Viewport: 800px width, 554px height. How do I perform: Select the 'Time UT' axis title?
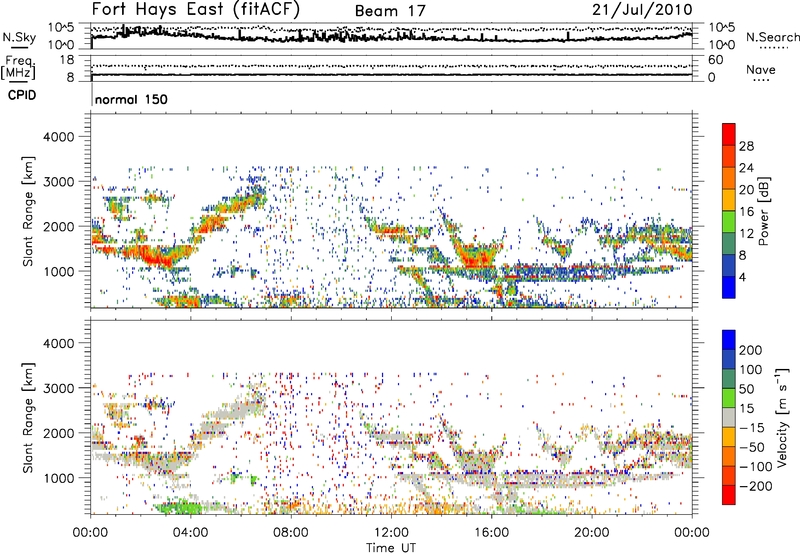[391, 547]
